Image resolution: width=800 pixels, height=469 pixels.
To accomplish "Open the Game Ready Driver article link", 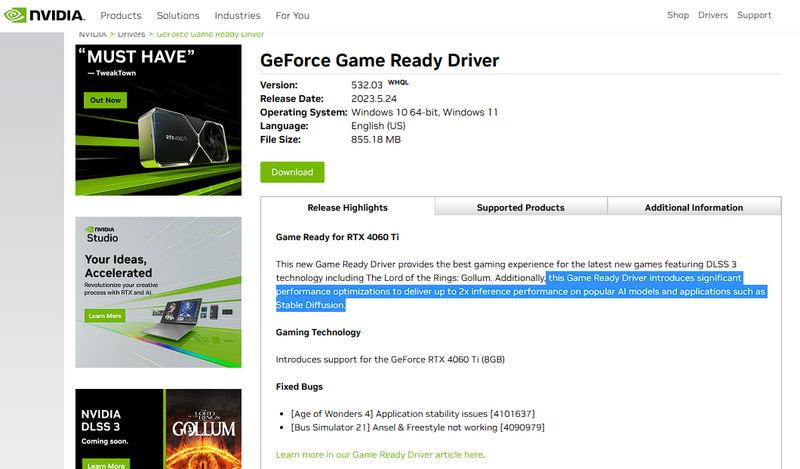I will (380, 454).
